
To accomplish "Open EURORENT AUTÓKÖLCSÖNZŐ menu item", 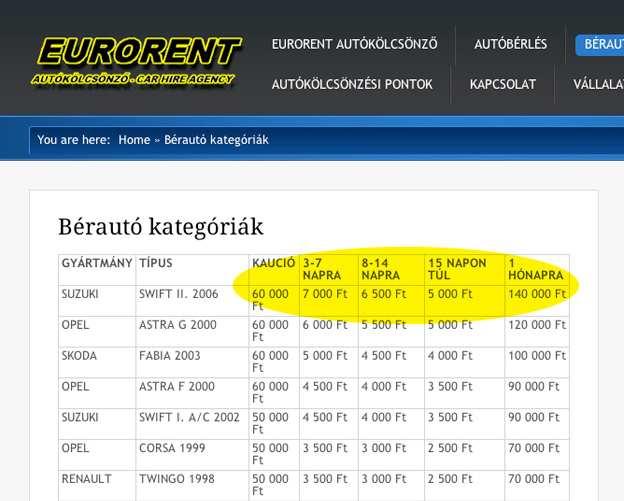I will [x=355, y=44].
